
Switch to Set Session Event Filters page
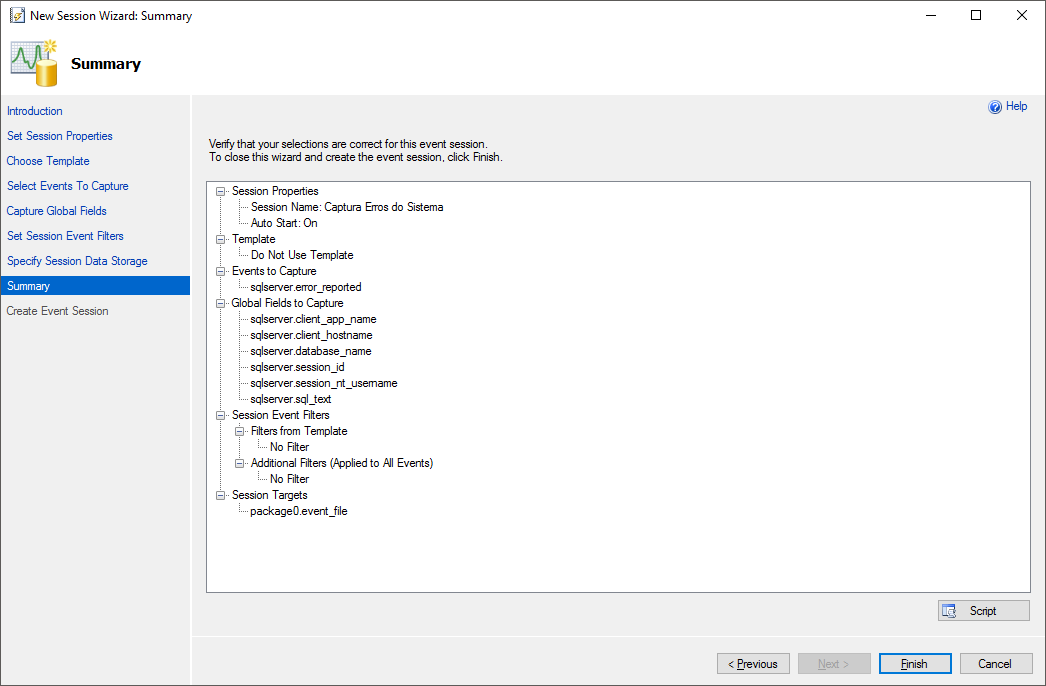65,236
